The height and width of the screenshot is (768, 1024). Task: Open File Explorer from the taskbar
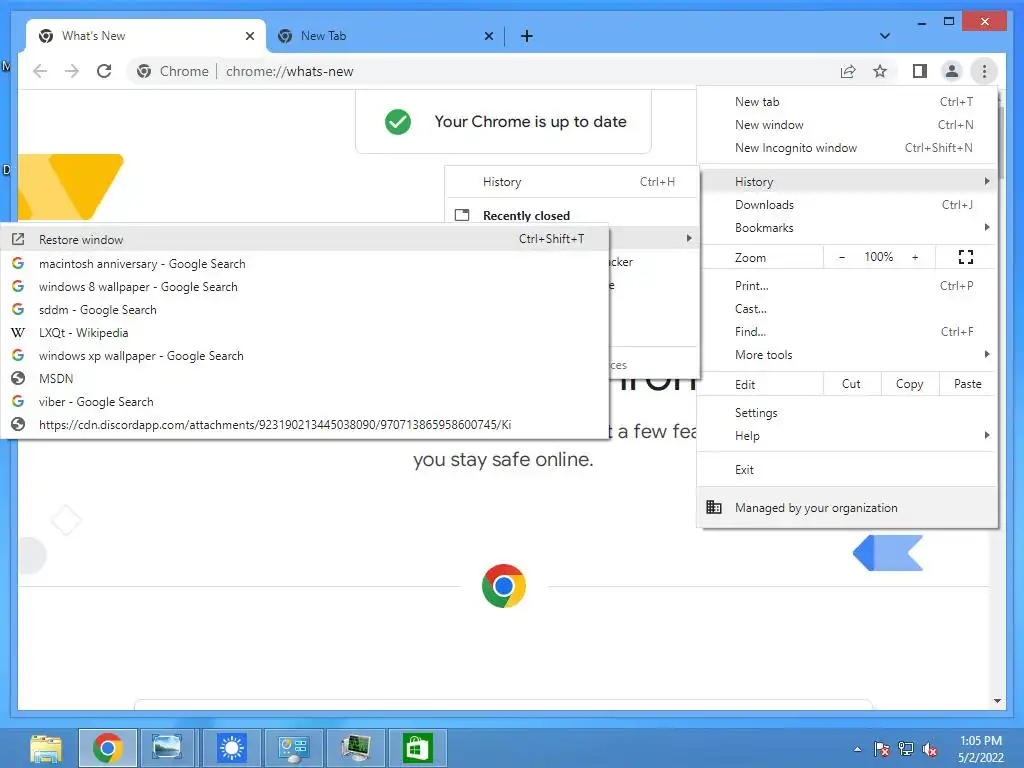[x=46, y=748]
